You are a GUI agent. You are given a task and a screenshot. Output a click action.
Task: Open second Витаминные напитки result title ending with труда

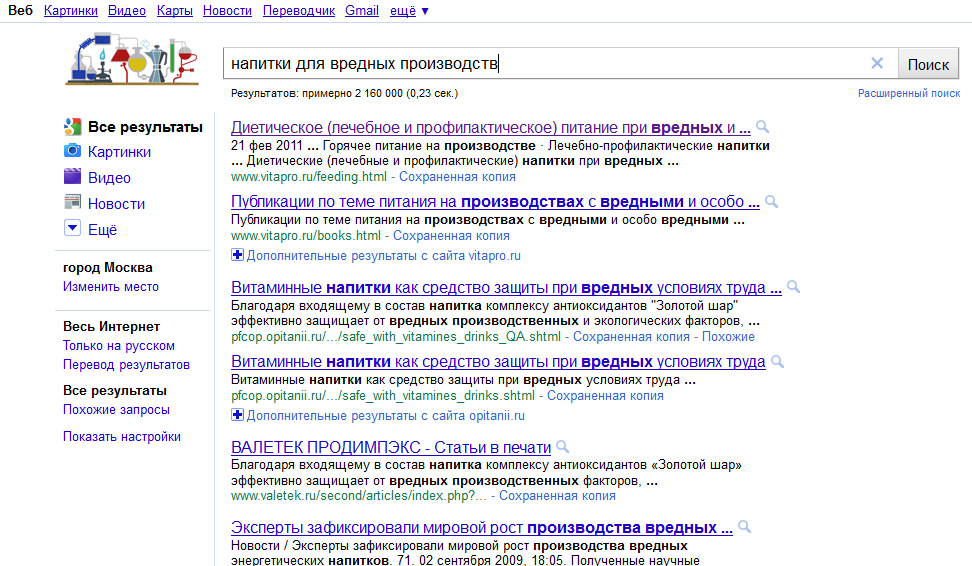click(x=498, y=361)
